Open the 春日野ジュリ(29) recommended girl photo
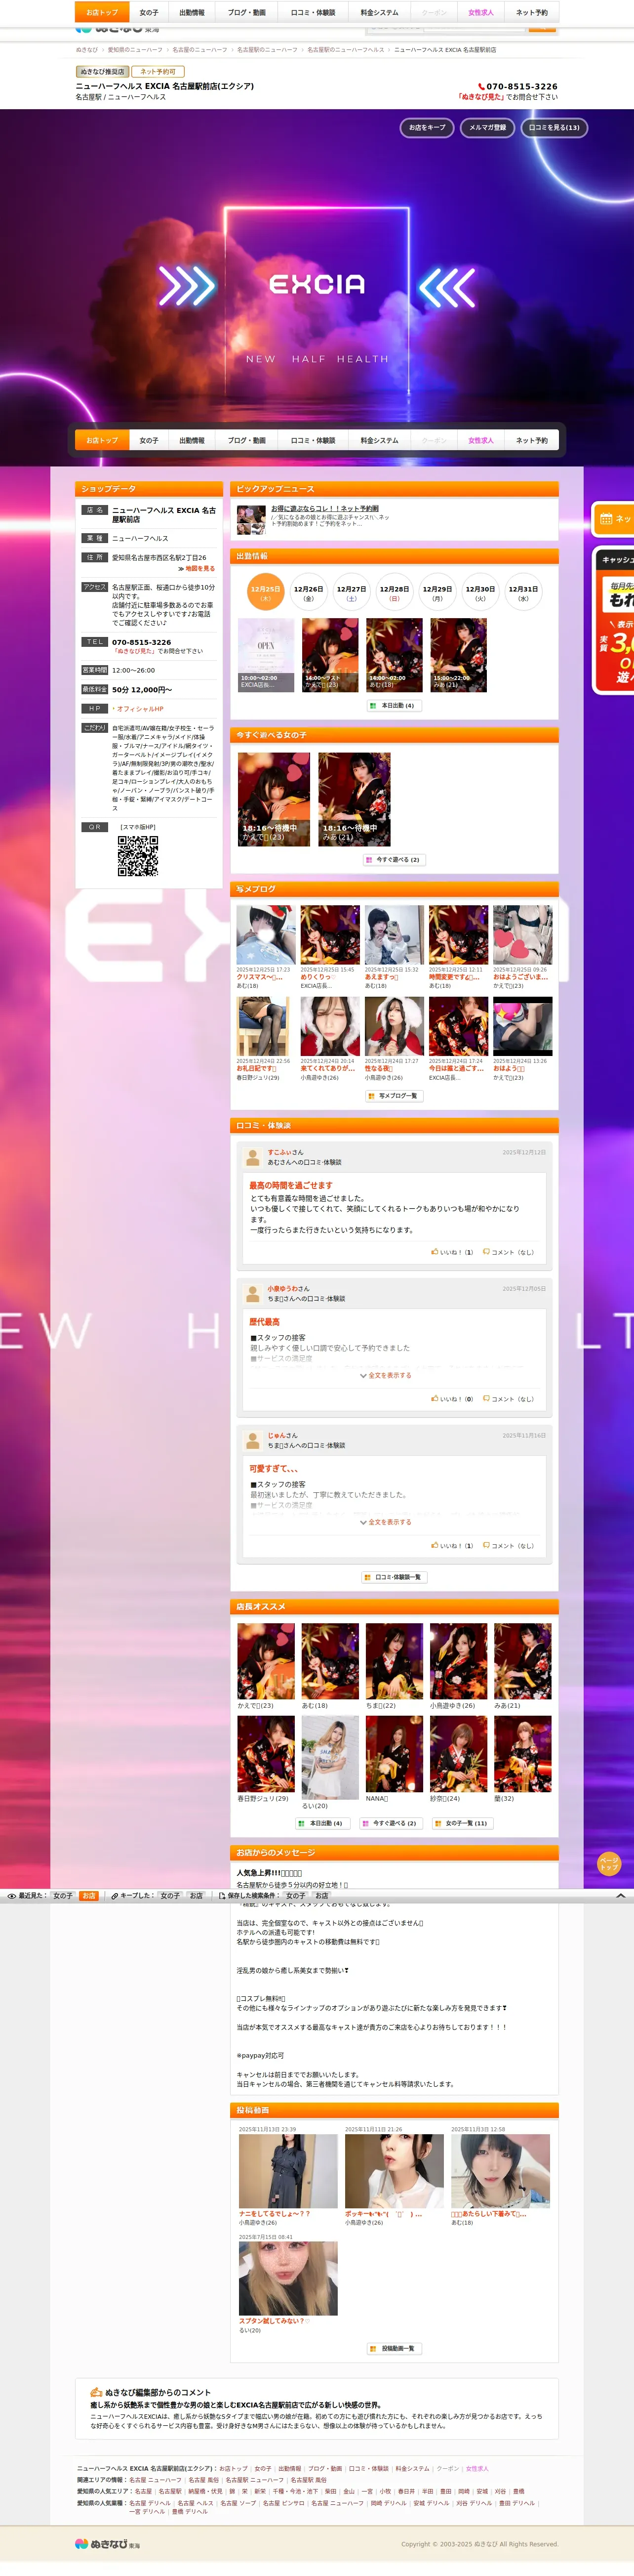The image size is (634, 2576). tap(266, 1754)
